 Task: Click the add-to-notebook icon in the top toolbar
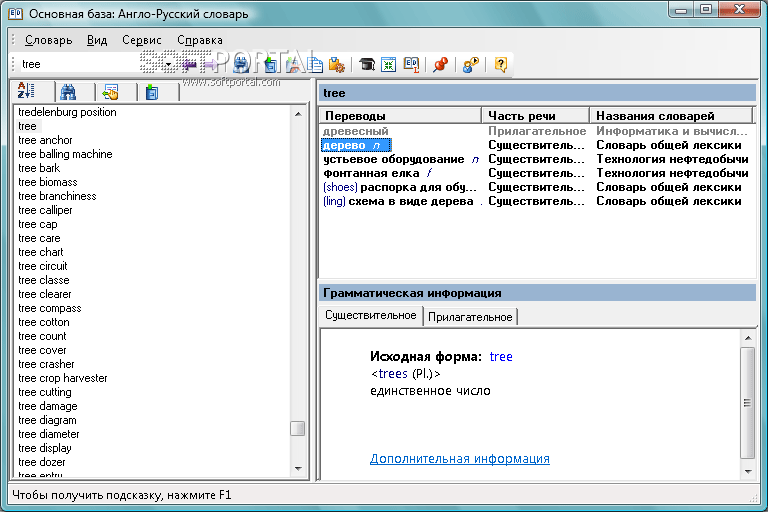click(270, 65)
